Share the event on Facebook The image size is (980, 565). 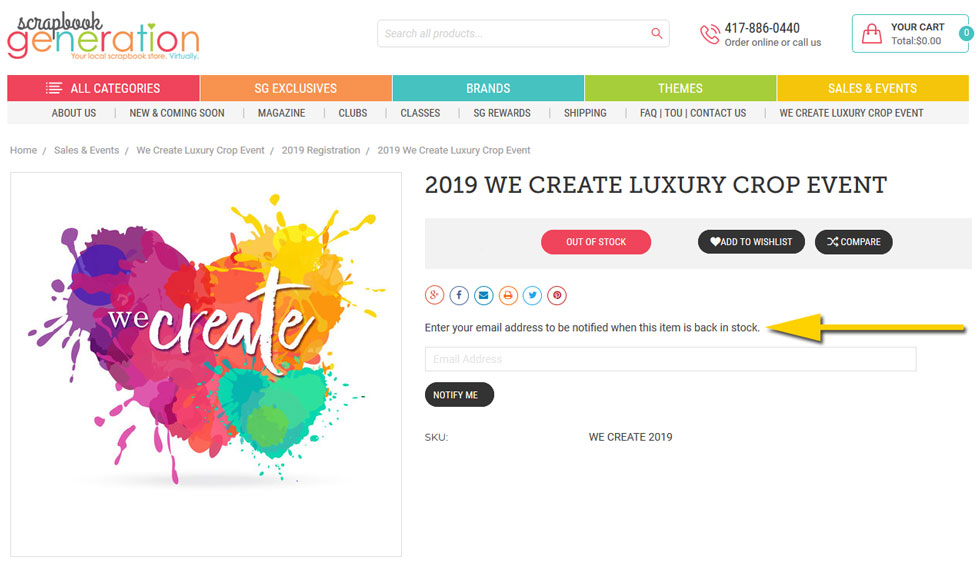pos(459,295)
